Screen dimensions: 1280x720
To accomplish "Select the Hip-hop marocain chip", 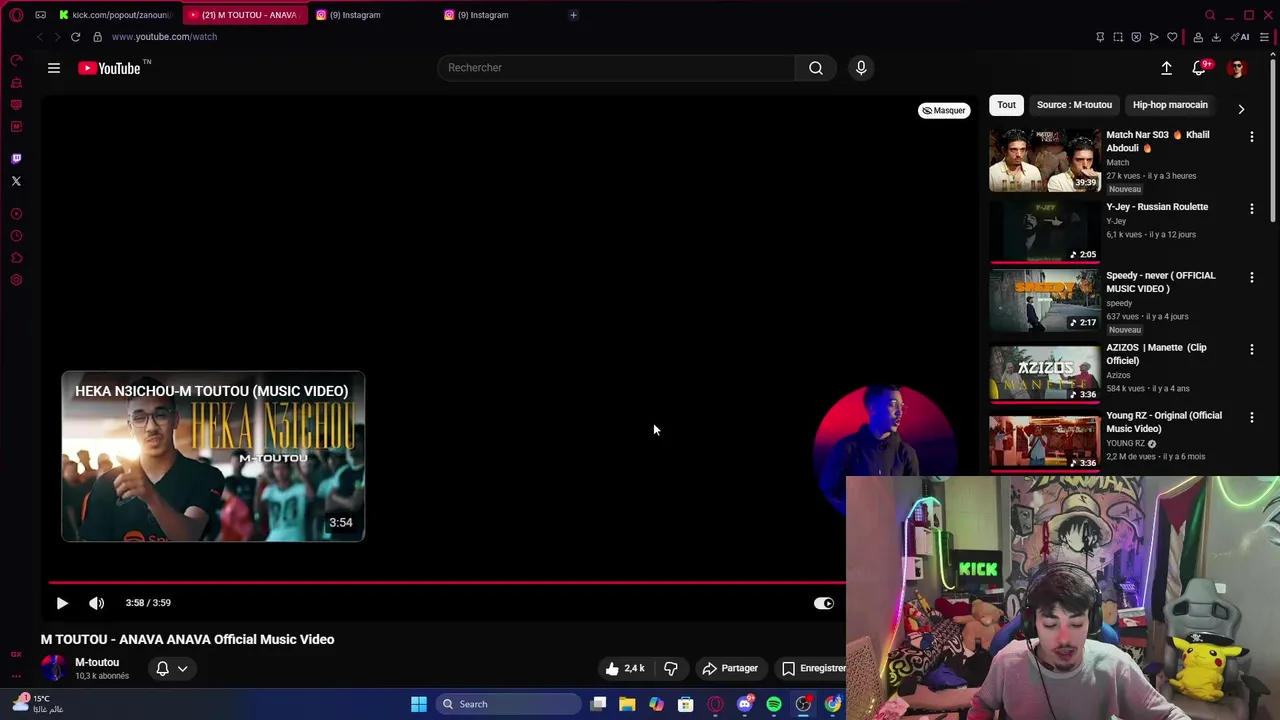I will (1170, 105).
